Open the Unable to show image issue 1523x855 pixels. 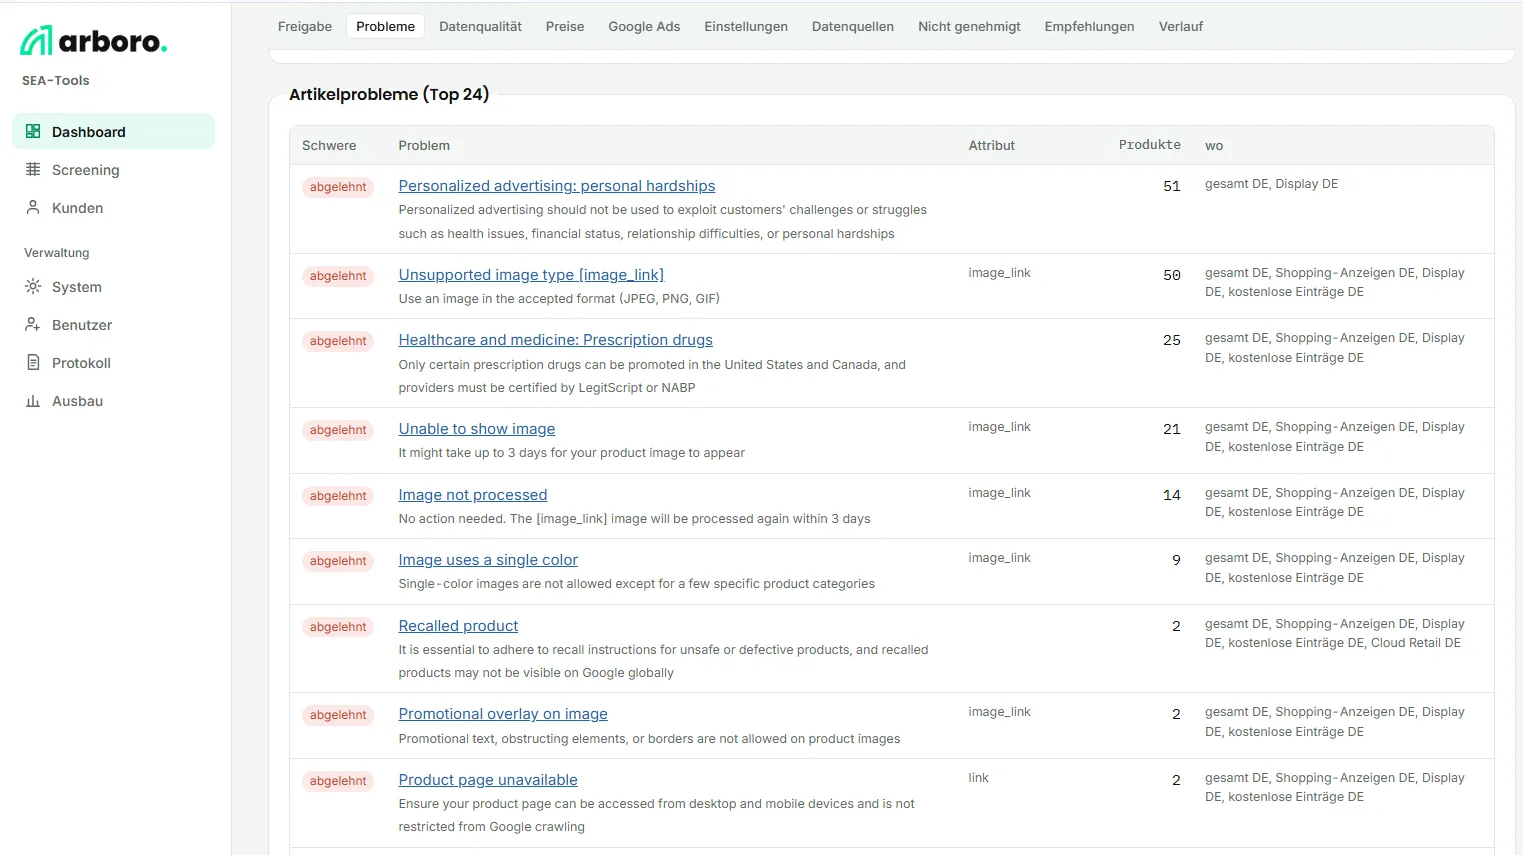coord(477,428)
